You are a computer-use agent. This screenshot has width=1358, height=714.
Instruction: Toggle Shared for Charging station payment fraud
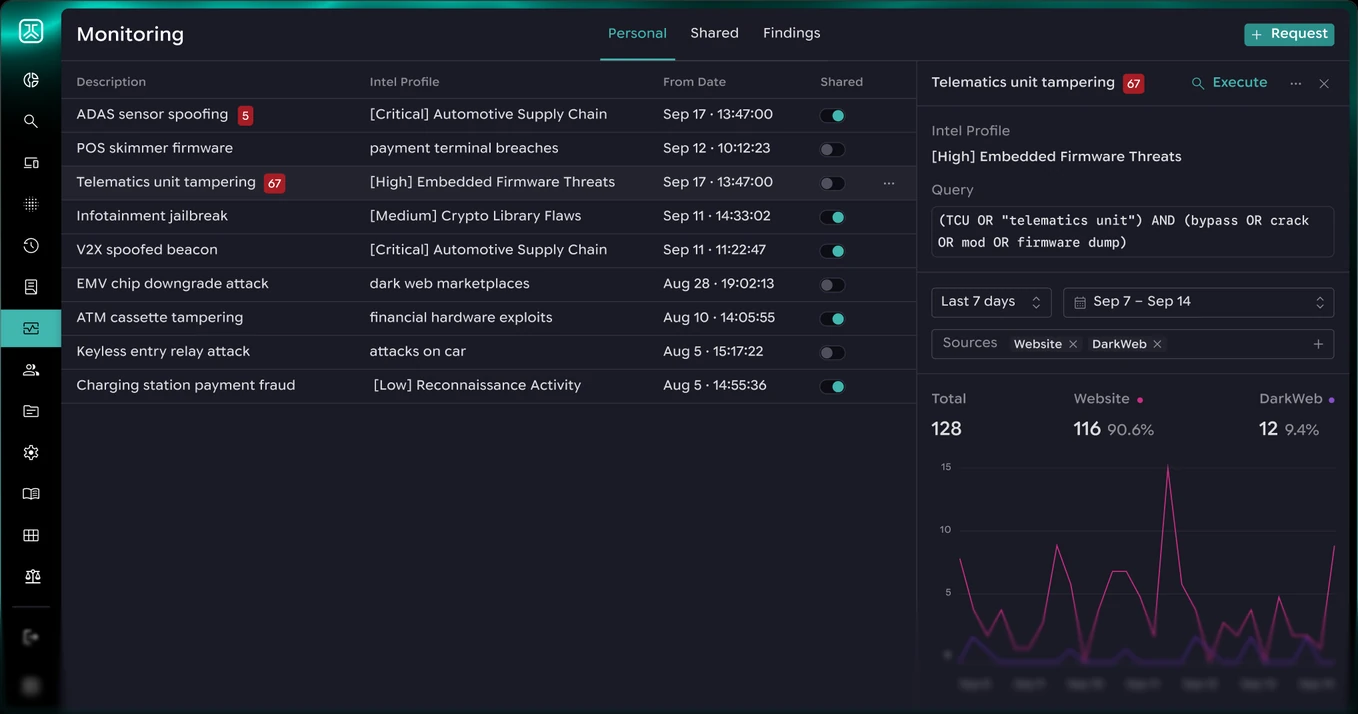click(x=832, y=386)
